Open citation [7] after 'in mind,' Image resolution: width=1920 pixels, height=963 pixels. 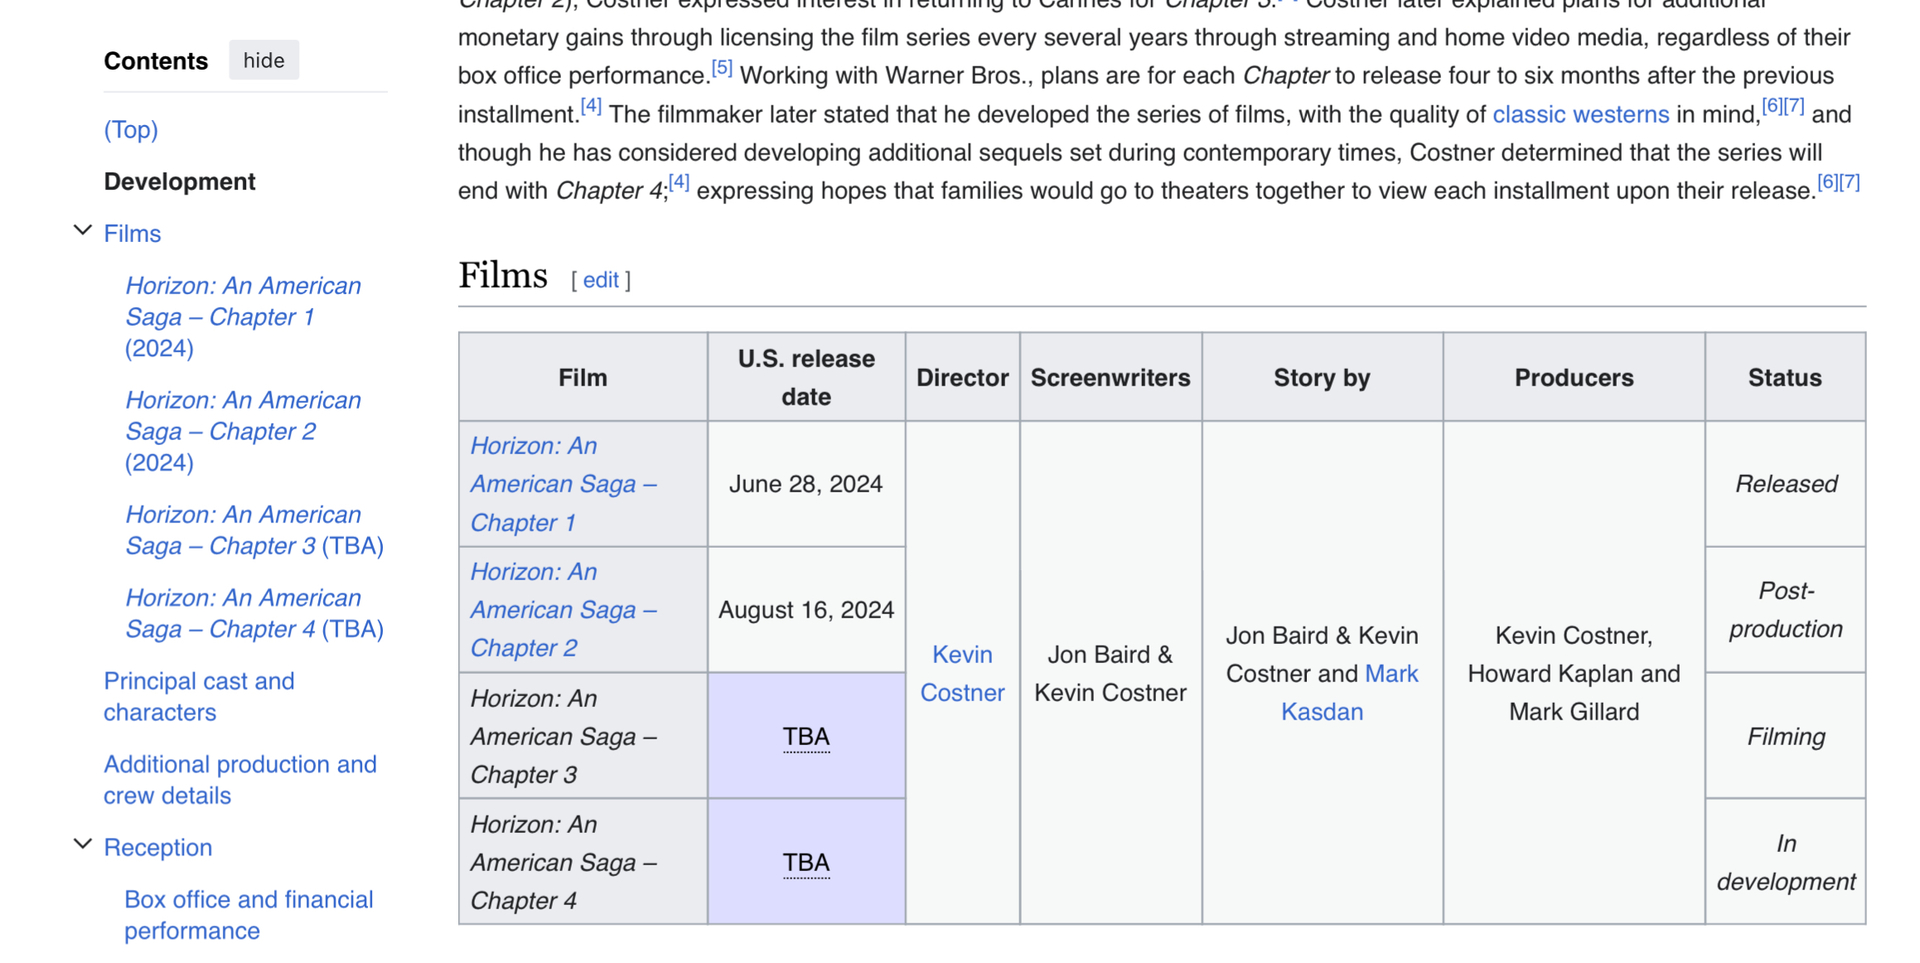tap(1794, 106)
